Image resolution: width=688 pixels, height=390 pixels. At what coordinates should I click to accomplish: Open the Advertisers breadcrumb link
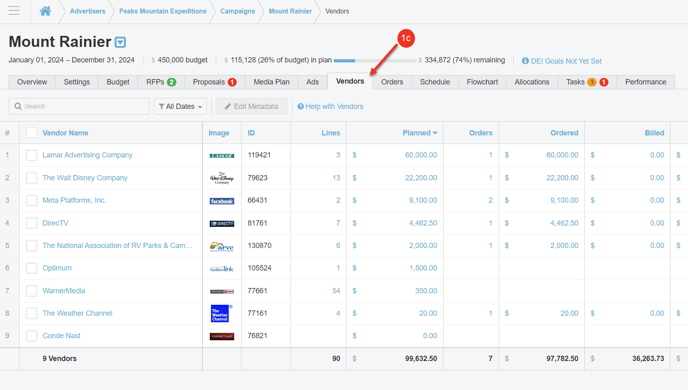(87, 11)
